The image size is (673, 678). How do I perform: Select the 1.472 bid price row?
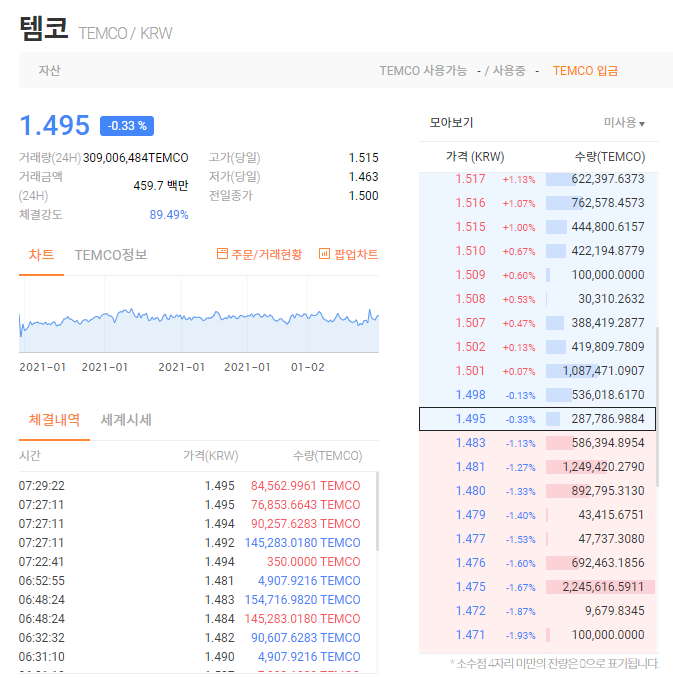click(537, 611)
